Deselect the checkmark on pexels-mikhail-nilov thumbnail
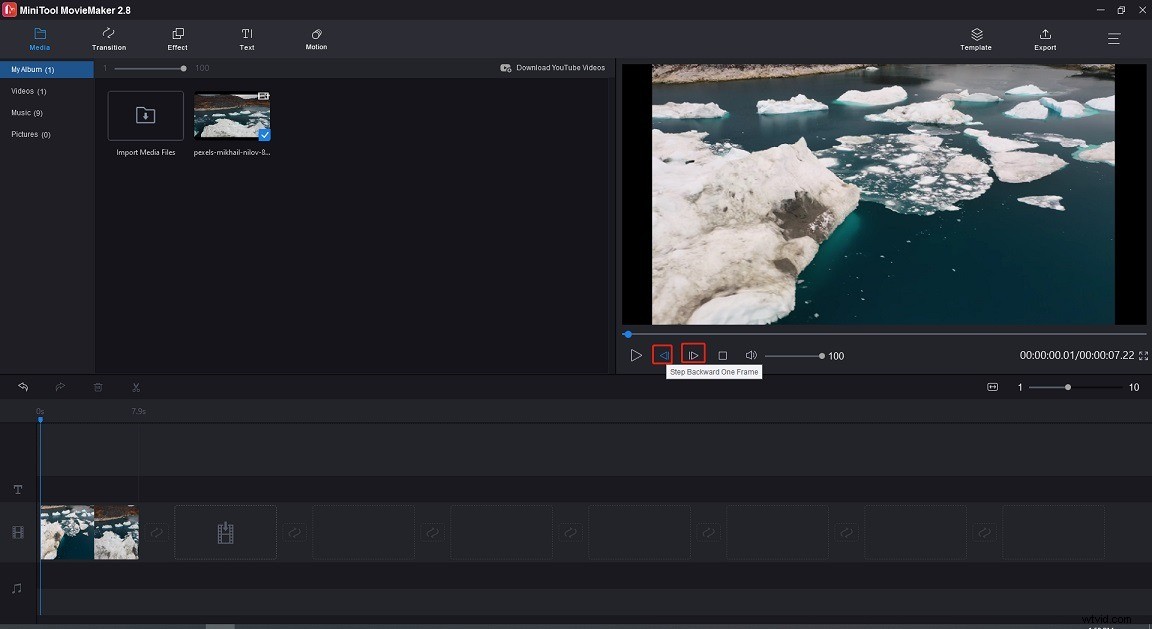 [x=264, y=135]
